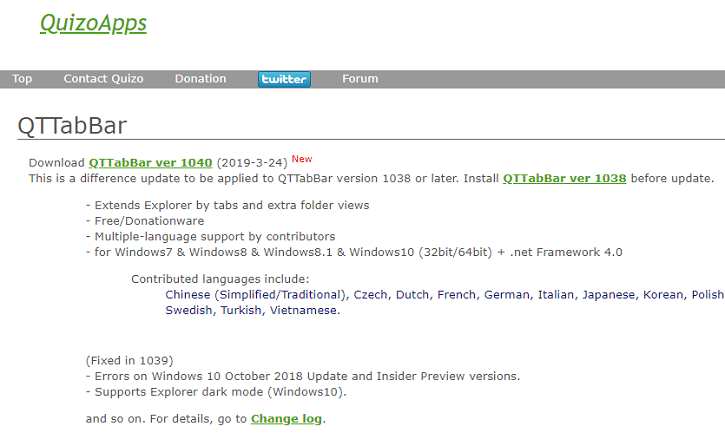
Task: Click the .net Framework 4.0 requirements line
Action: (354, 253)
